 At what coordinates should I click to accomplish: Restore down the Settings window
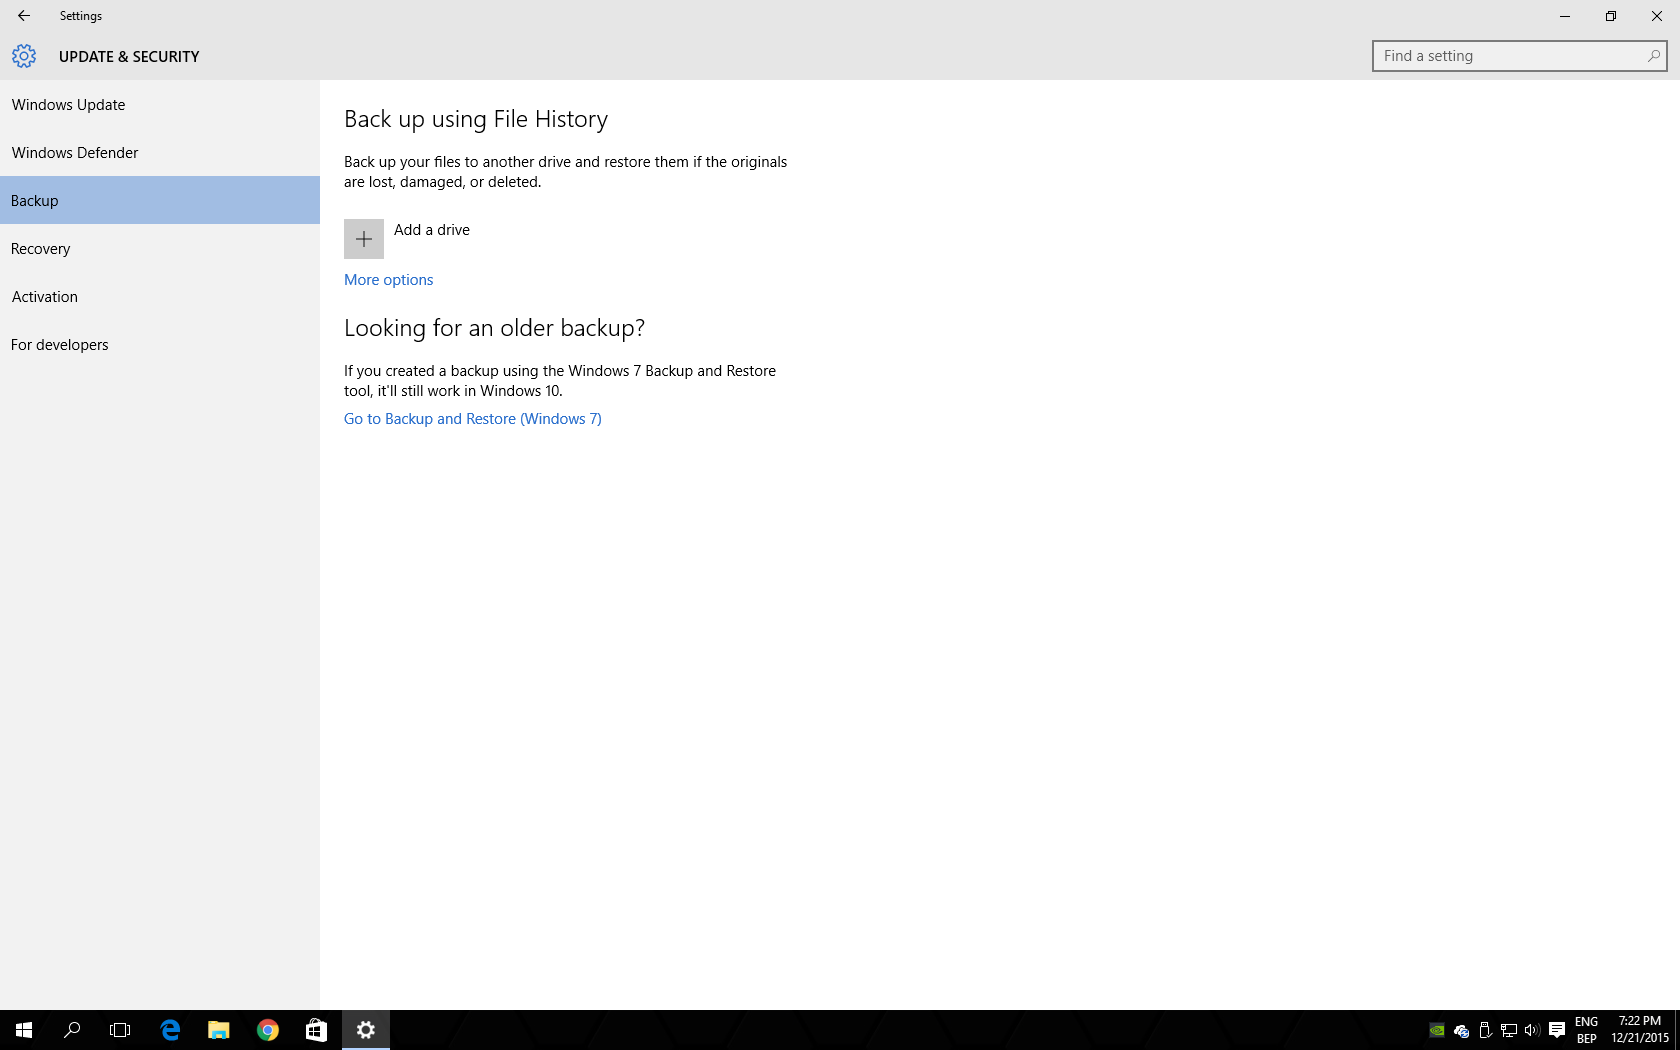tap(1611, 16)
